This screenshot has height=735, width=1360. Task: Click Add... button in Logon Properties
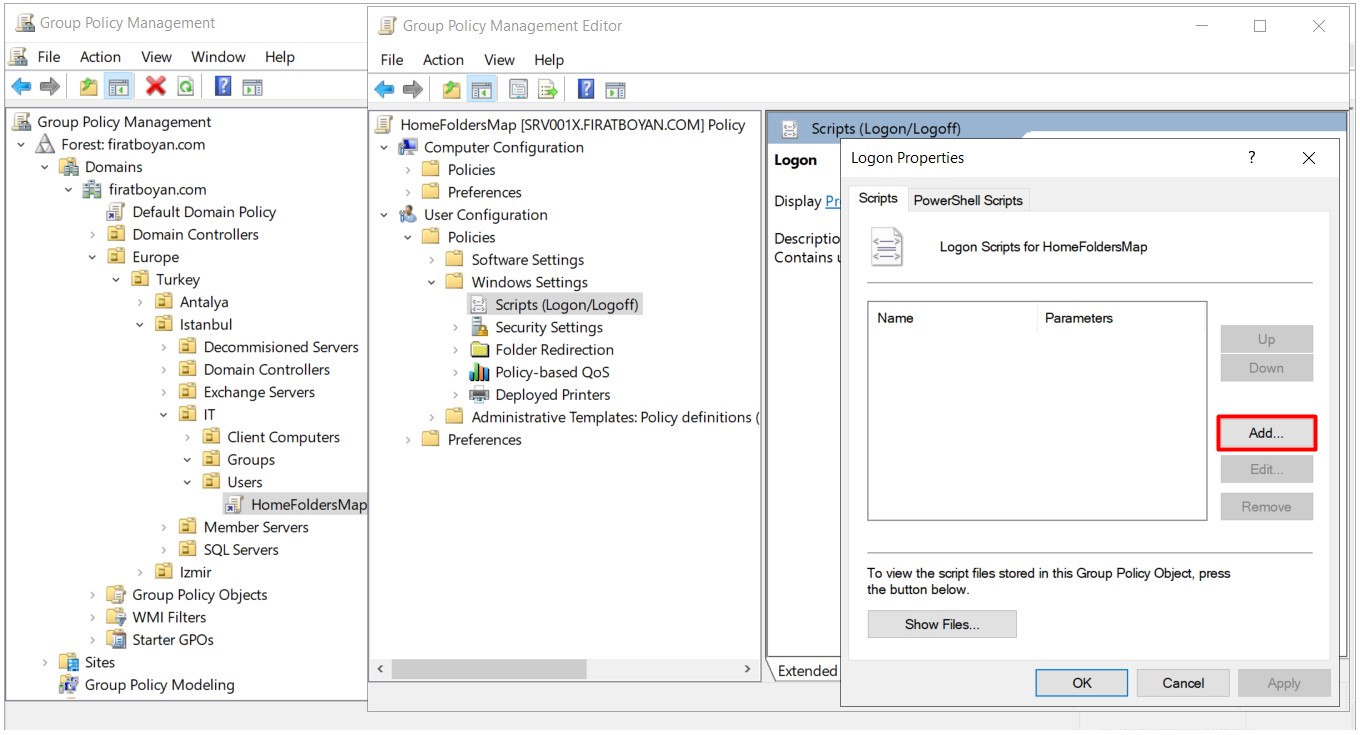coord(1266,433)
